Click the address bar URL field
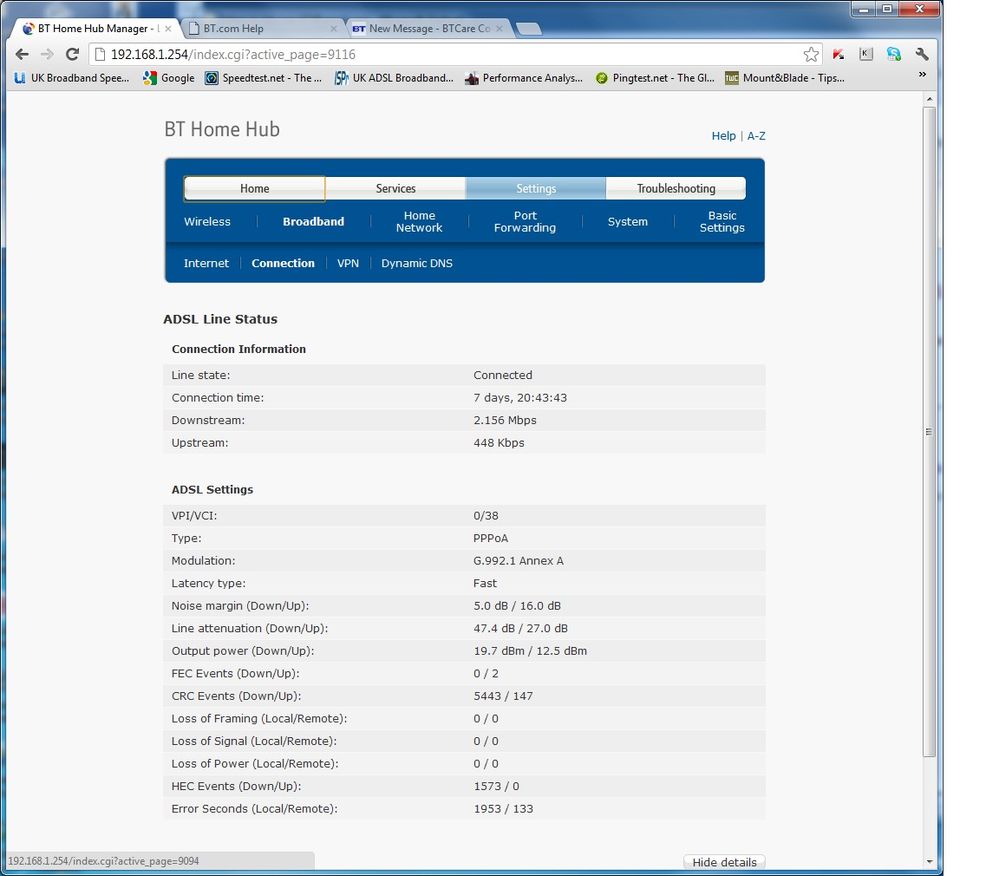 pyautogui.click(x=446, y=54)
